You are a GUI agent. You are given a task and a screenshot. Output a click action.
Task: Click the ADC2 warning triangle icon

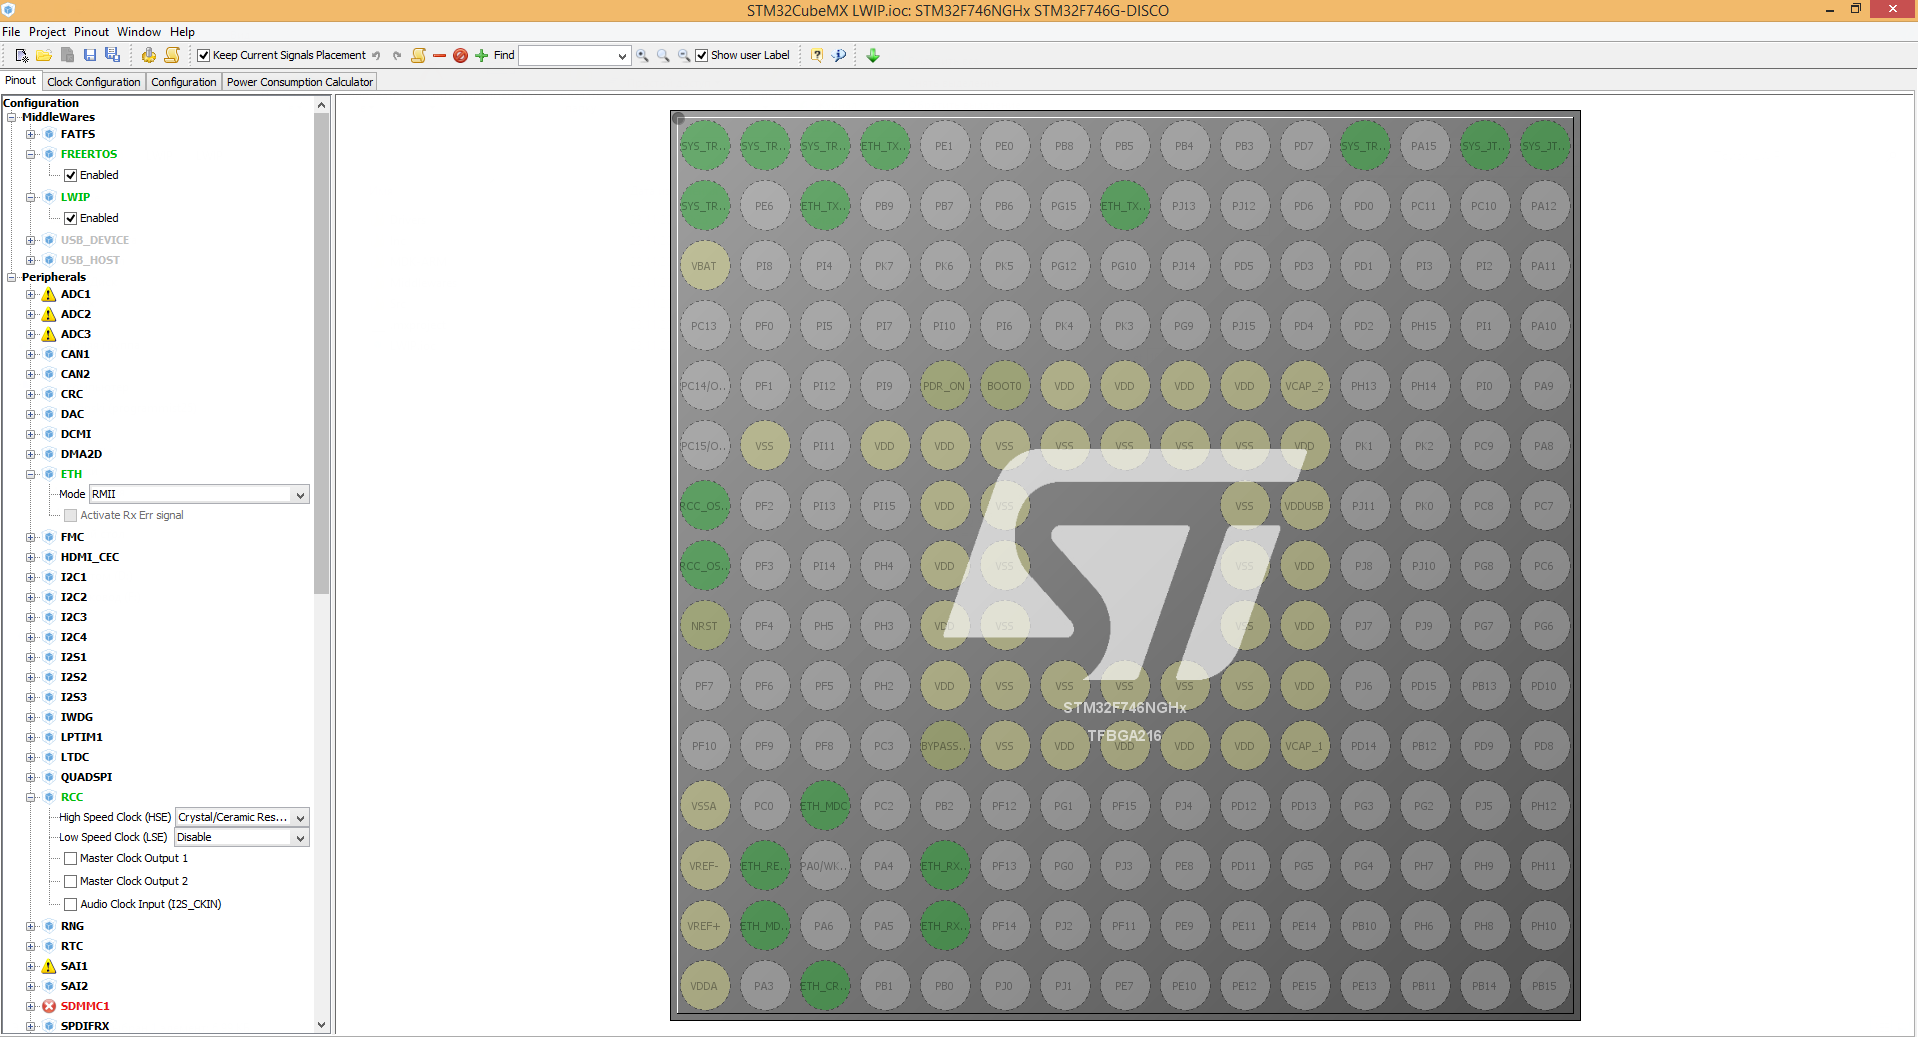pos(49,314)
